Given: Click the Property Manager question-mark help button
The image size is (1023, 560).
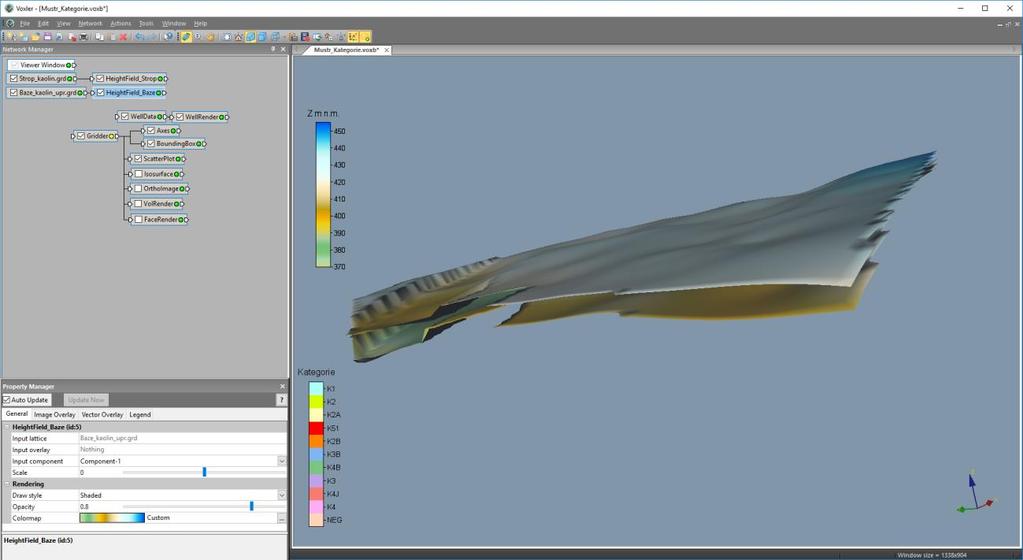Looking at the screenshot, I should 281,399.
